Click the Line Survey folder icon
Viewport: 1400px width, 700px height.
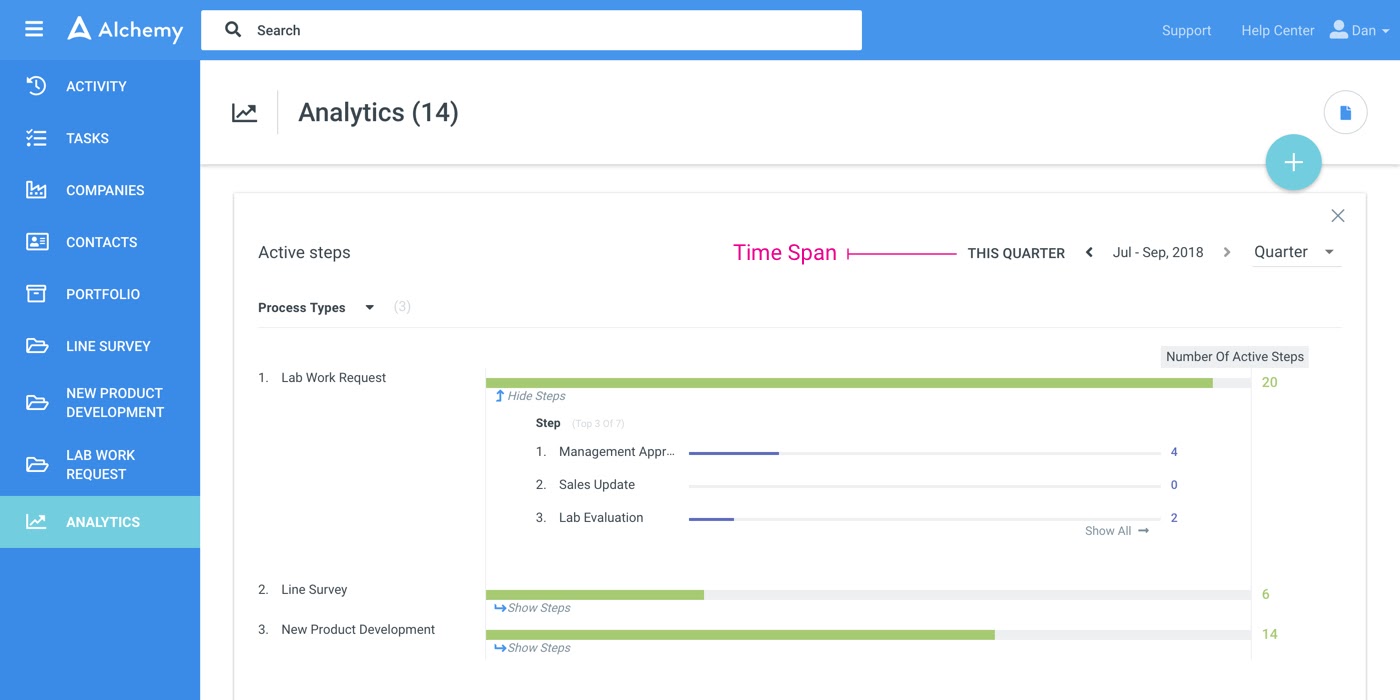click(36, 346)
